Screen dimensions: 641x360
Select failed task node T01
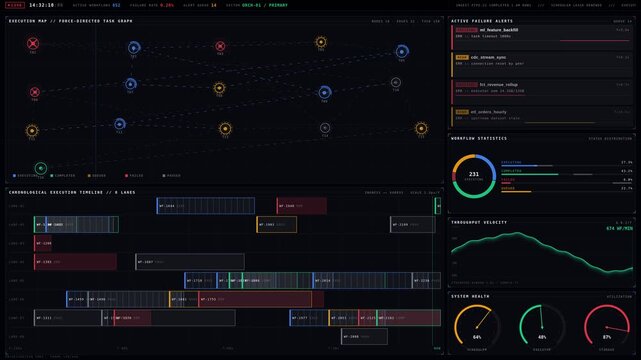pyautogui.click(x=33, y=43)
